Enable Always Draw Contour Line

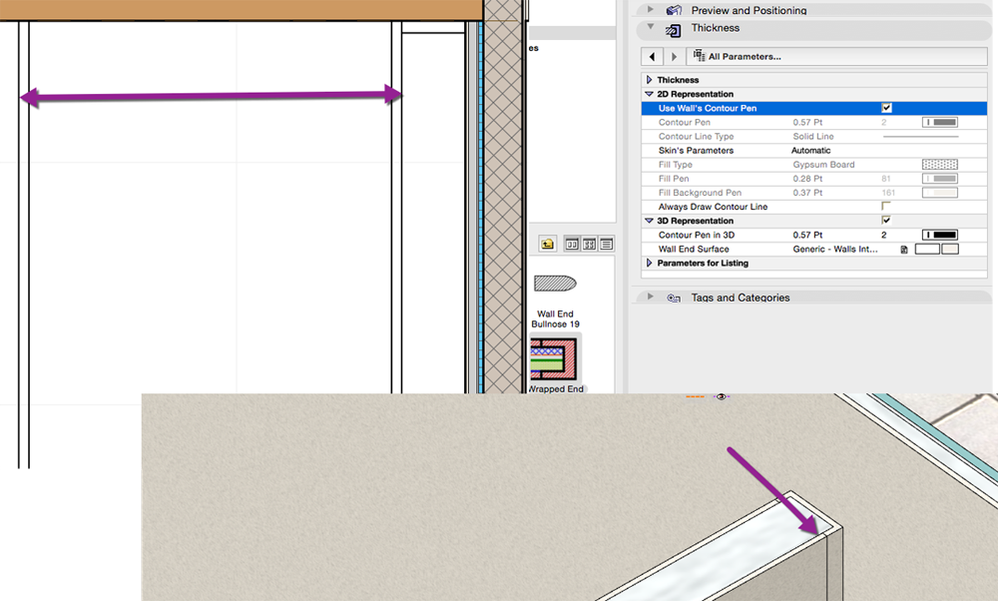(887, 206)
